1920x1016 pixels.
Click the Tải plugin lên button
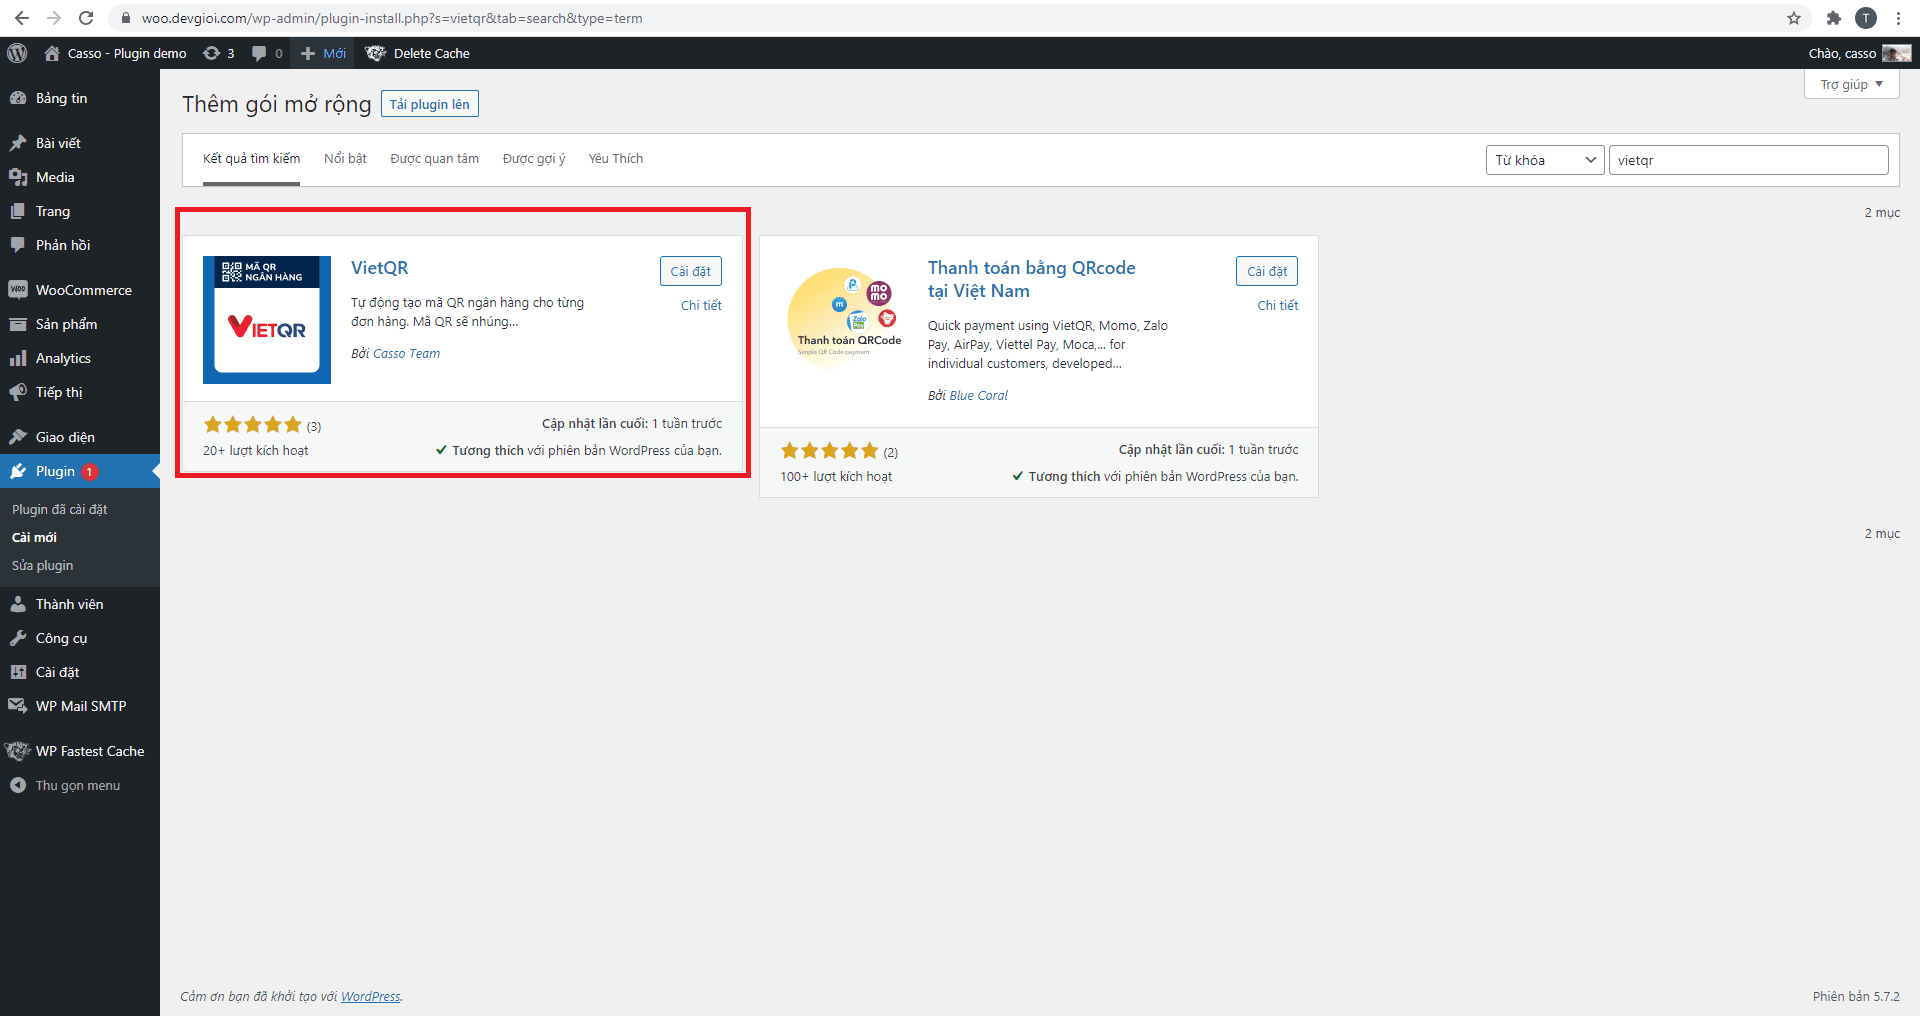(x=429, y=104)
